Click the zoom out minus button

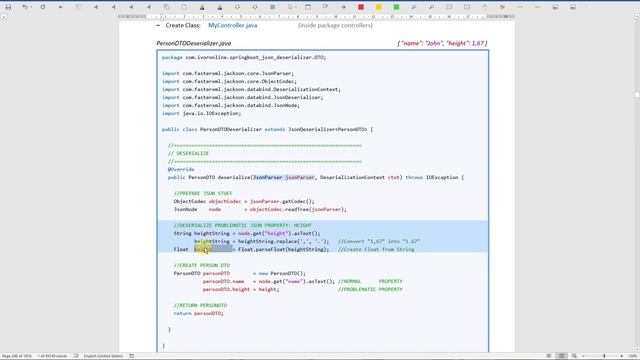pyautogui.click(x=583, y=356)
